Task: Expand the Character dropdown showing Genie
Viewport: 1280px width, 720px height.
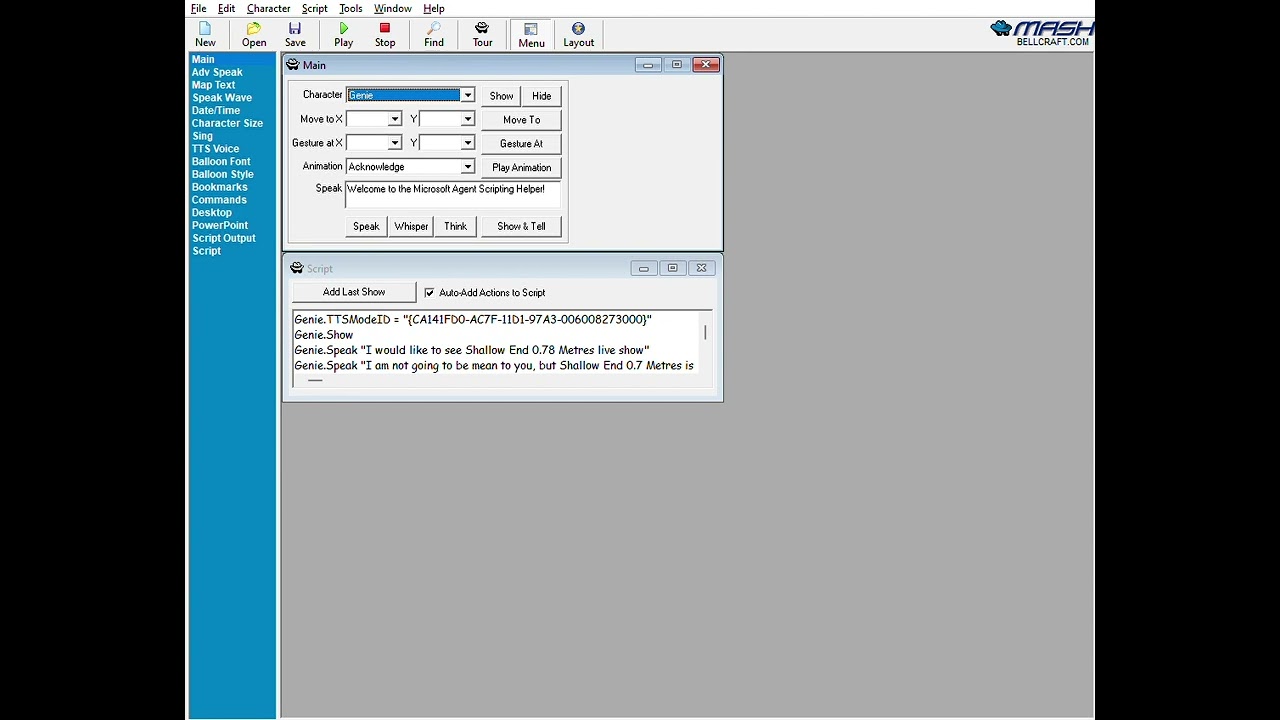Action: pyautogui.click(x=467, y=95)
